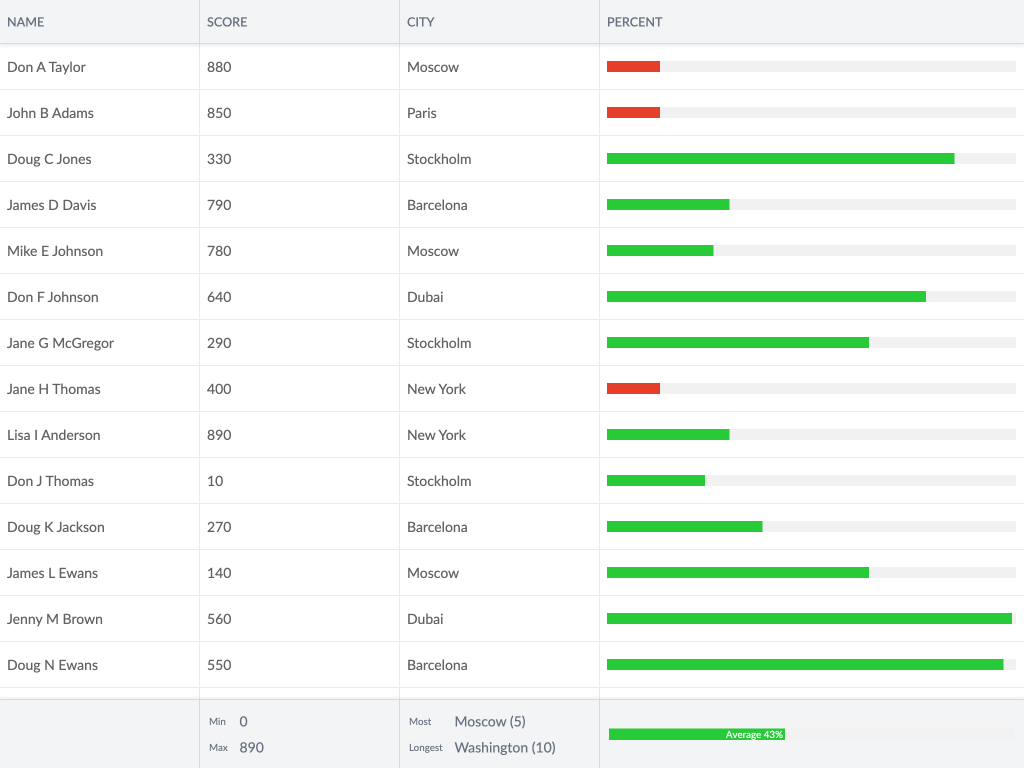
Task: Click the score value 790
Action: [x=219, y=205]
